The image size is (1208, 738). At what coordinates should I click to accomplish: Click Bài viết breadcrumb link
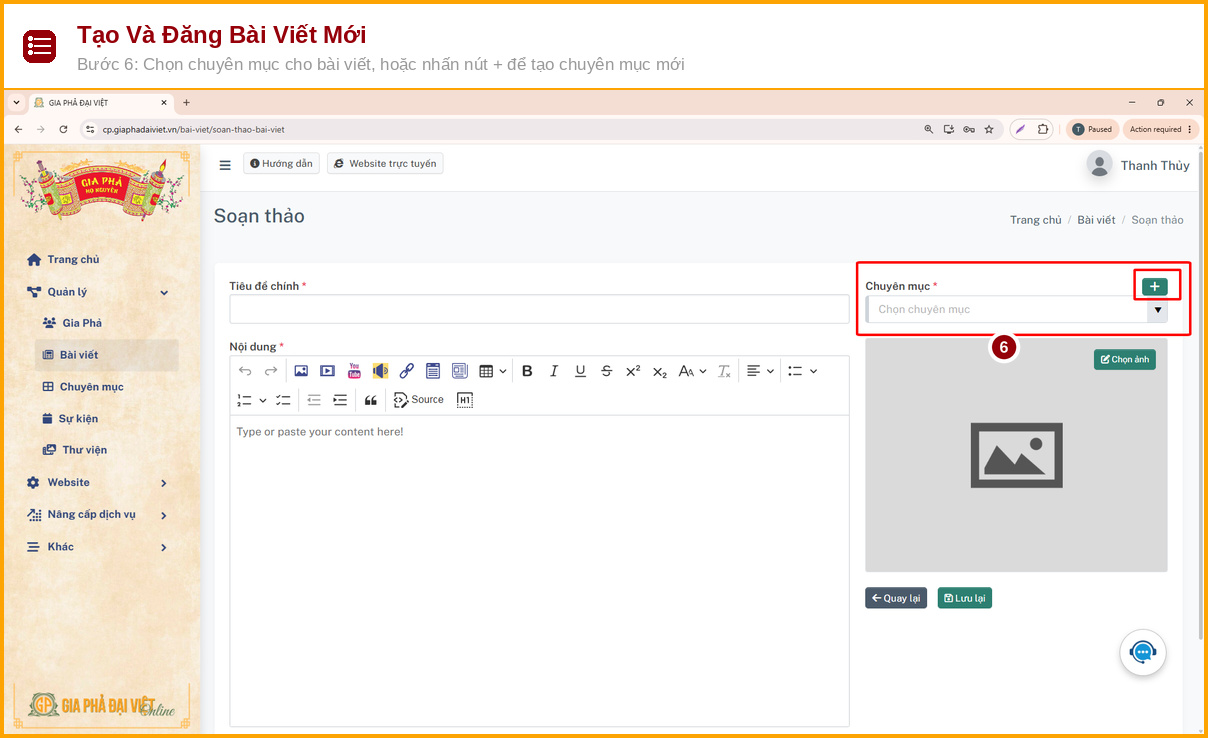pos(1096,220)
